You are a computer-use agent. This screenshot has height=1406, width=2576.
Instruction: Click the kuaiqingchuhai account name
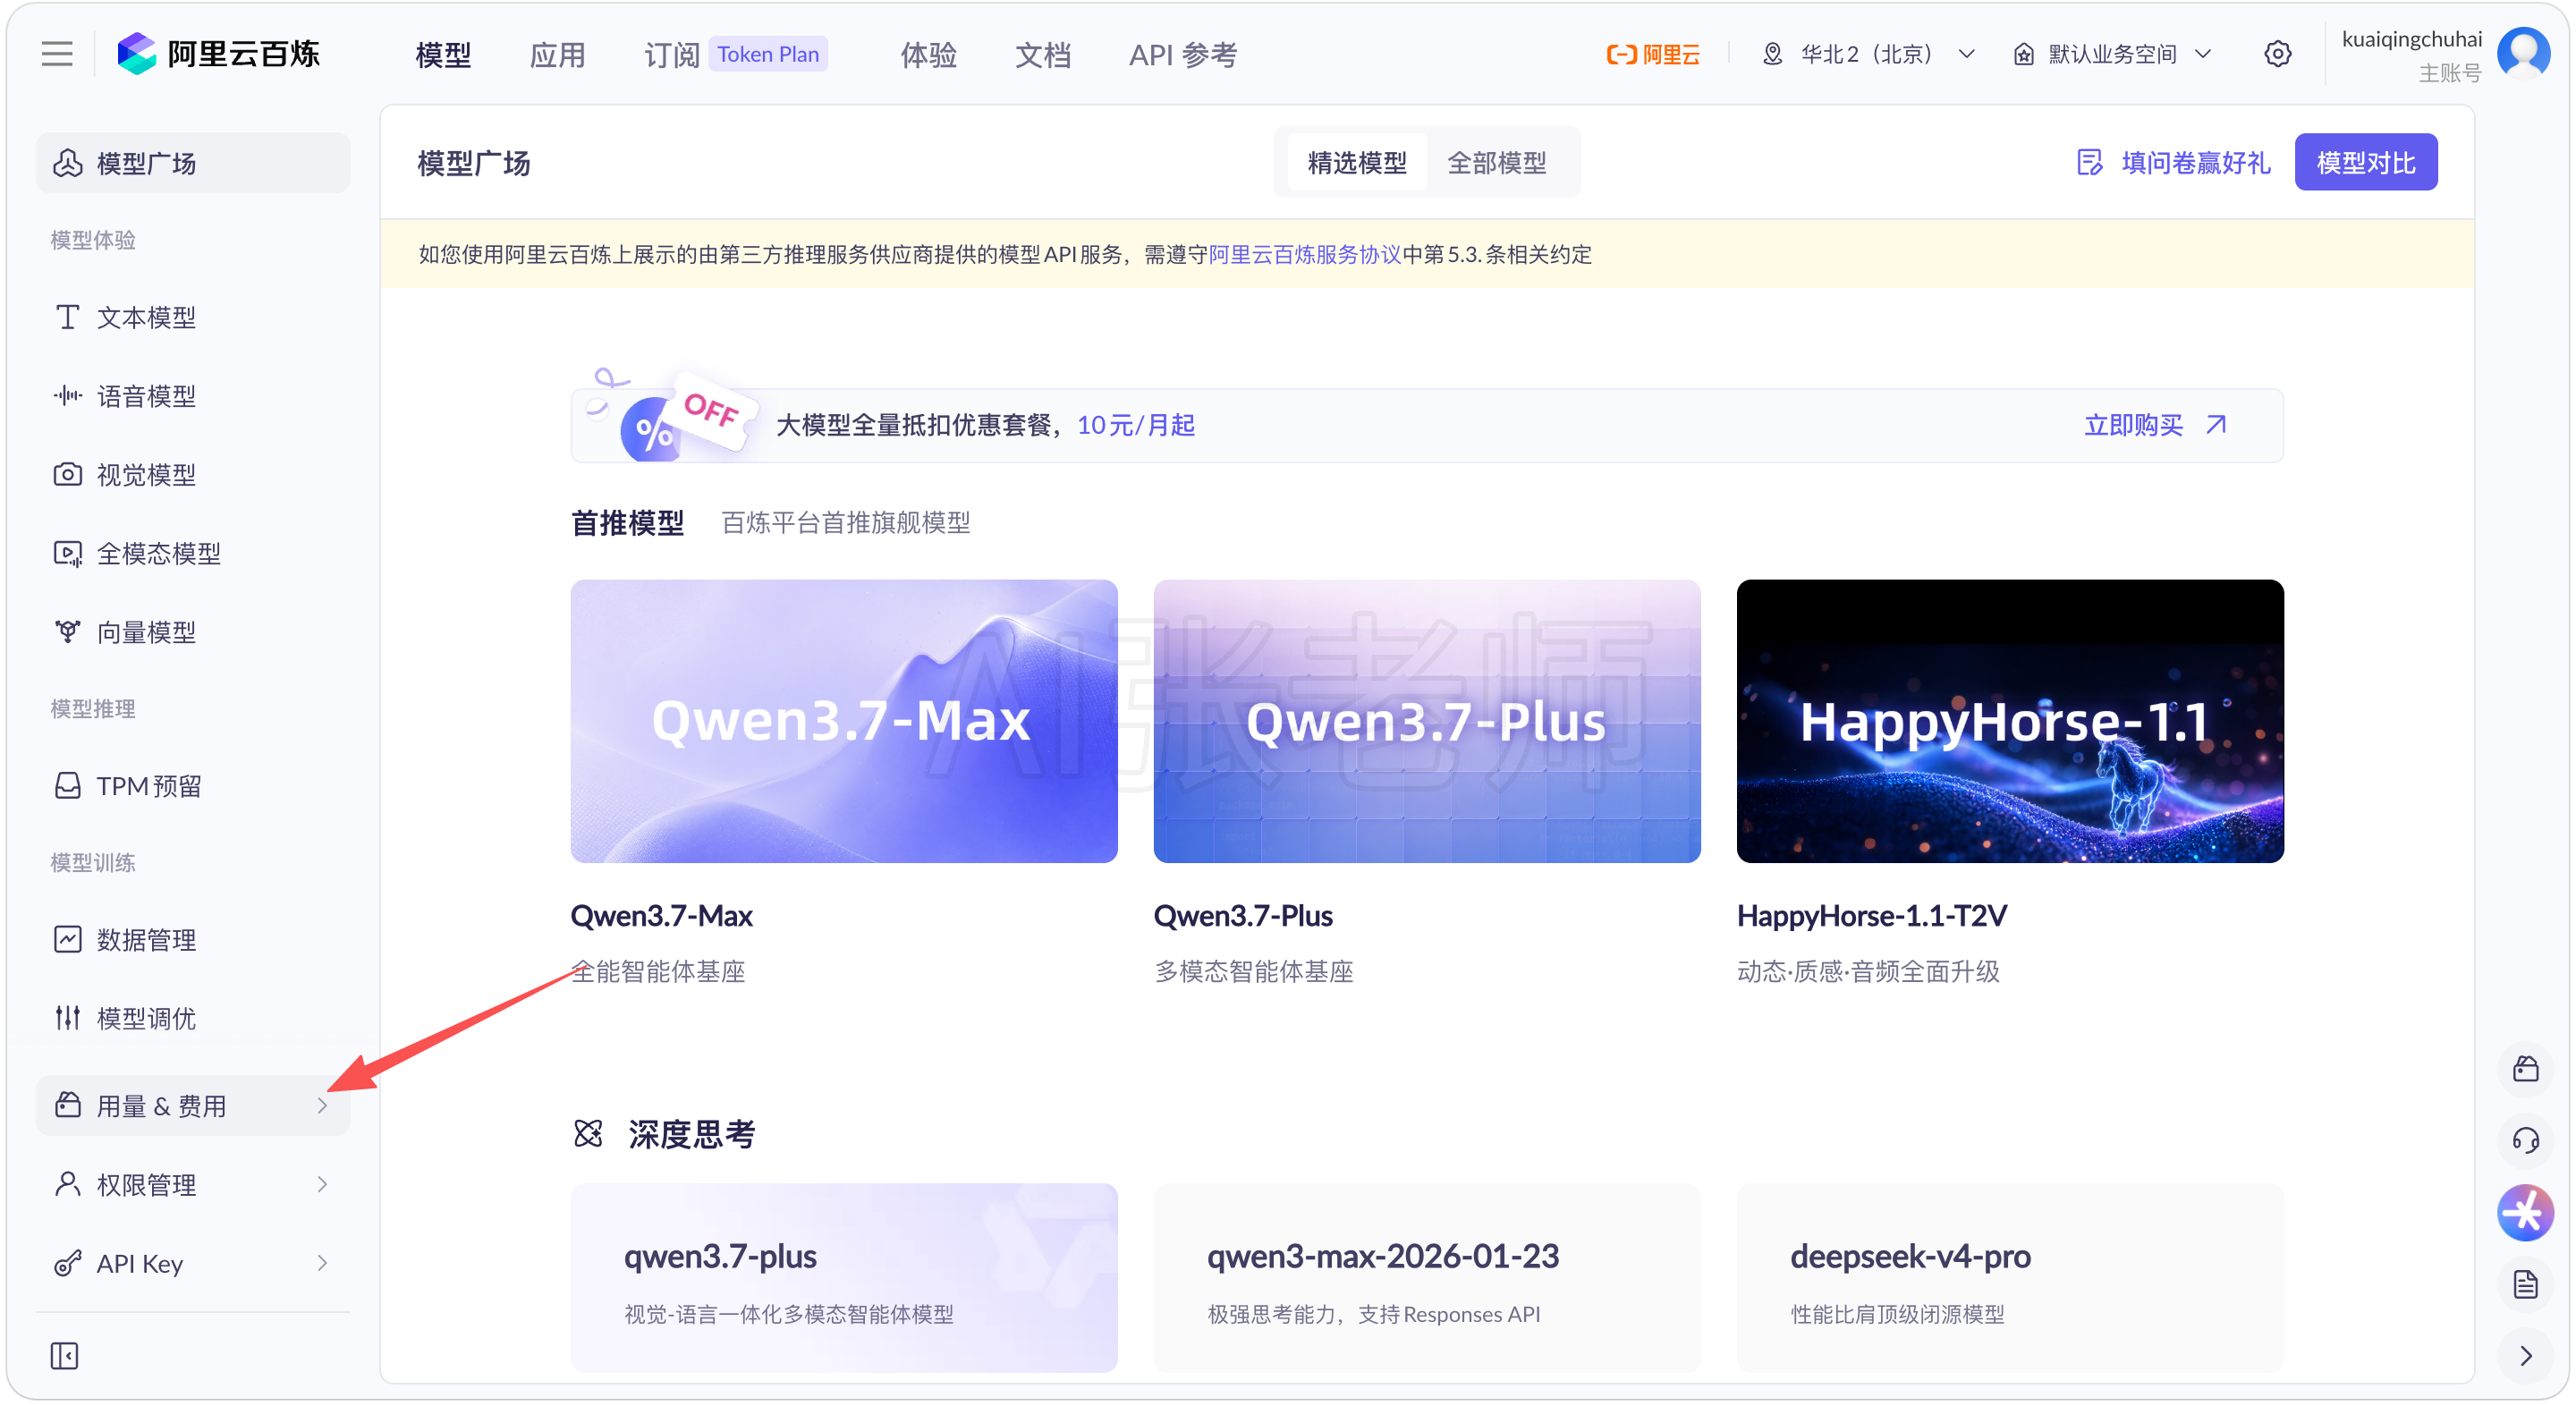(2411, 39)
